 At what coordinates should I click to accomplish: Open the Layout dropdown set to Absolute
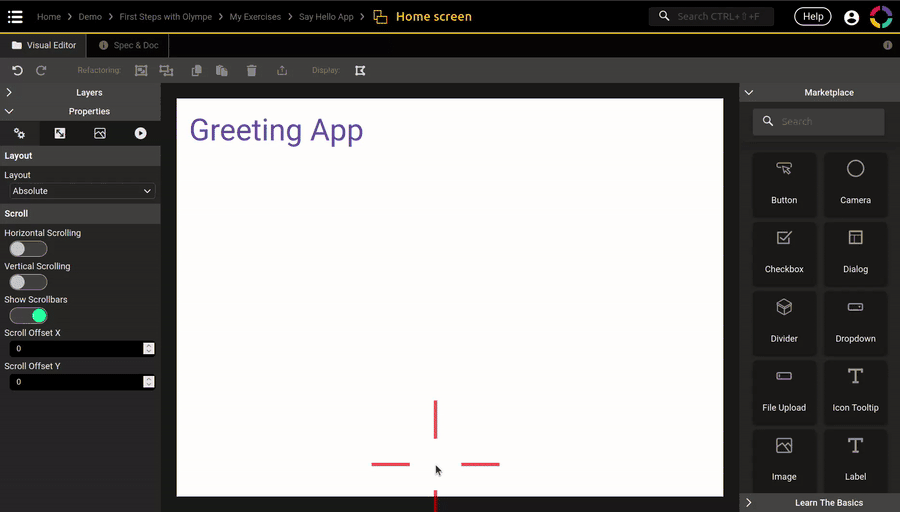pos(80,191)
